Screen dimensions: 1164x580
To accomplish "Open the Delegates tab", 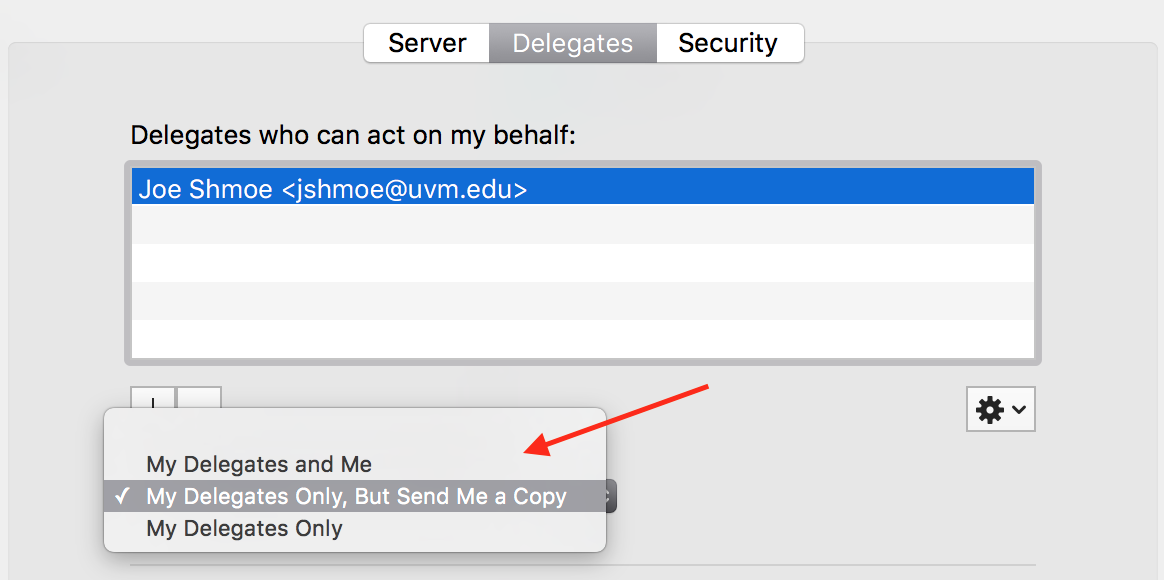I will tap(572, 43).
